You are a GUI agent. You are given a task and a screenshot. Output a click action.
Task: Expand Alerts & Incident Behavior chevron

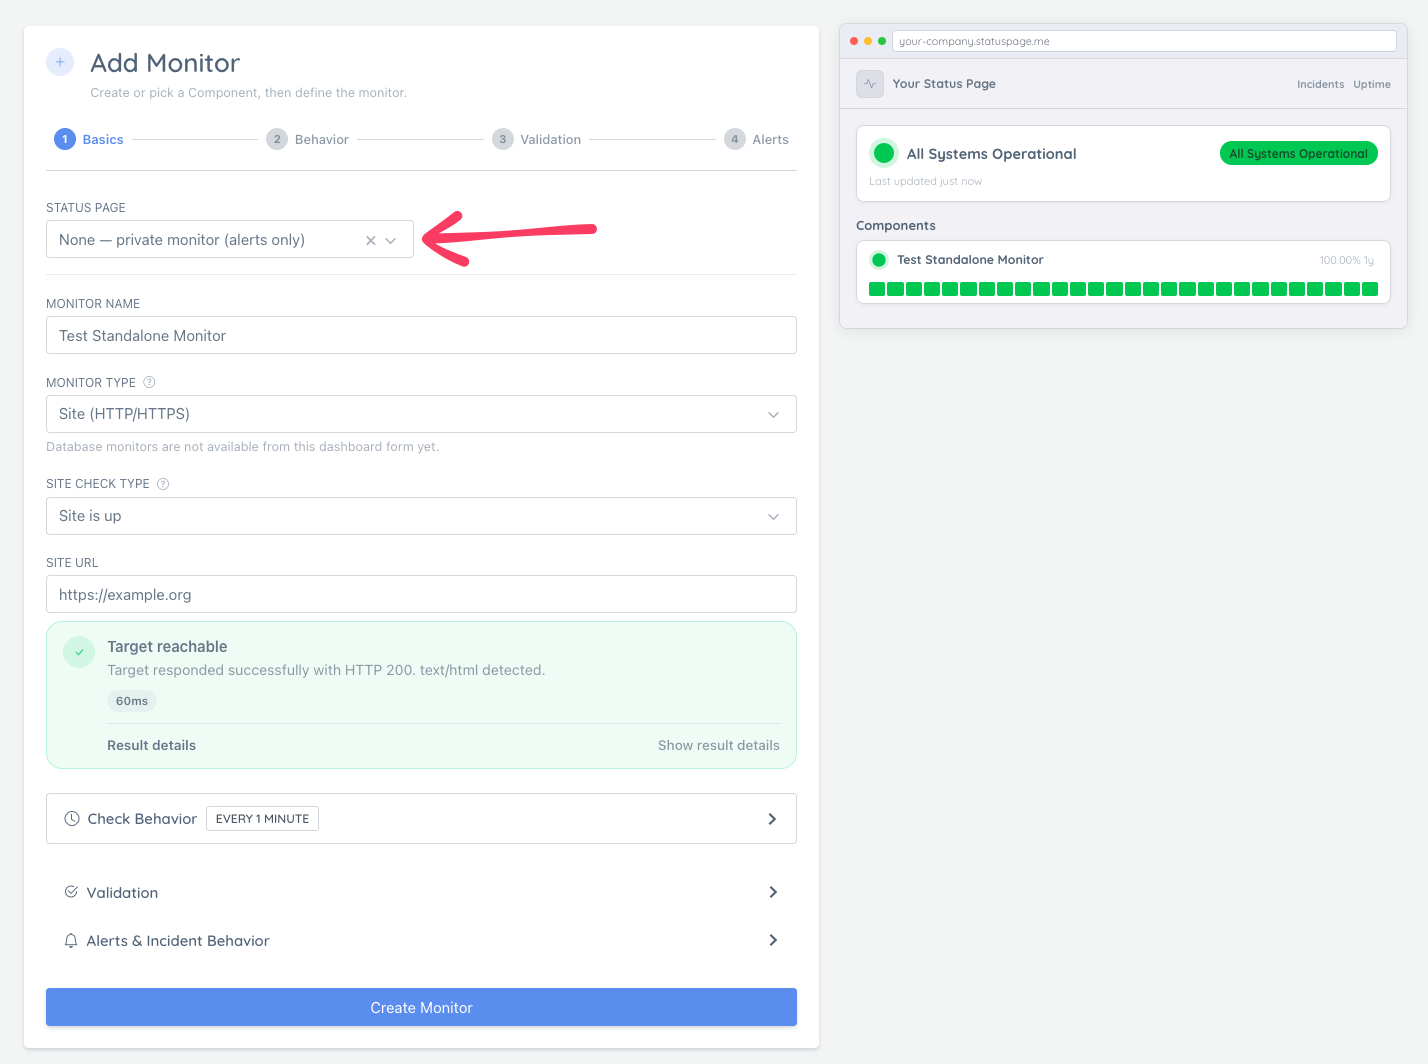[772, 940]
